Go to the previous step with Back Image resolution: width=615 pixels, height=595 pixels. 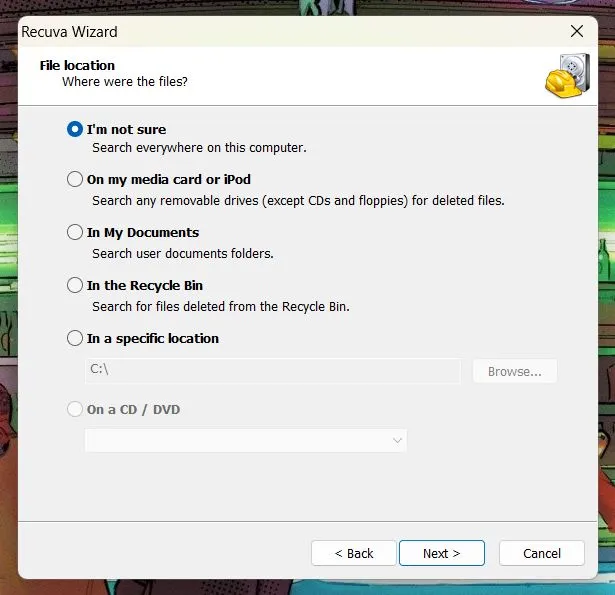pos(354,553)
